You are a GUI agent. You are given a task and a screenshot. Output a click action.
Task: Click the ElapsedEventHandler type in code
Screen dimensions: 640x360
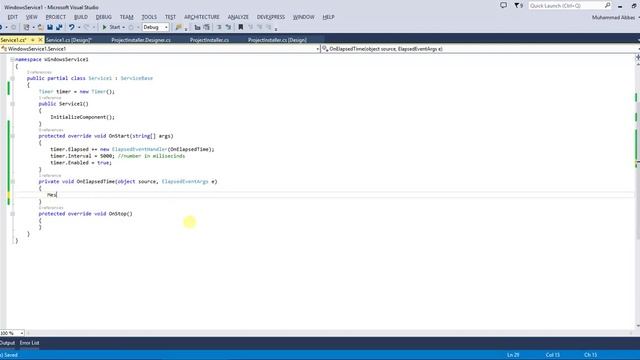140,149
